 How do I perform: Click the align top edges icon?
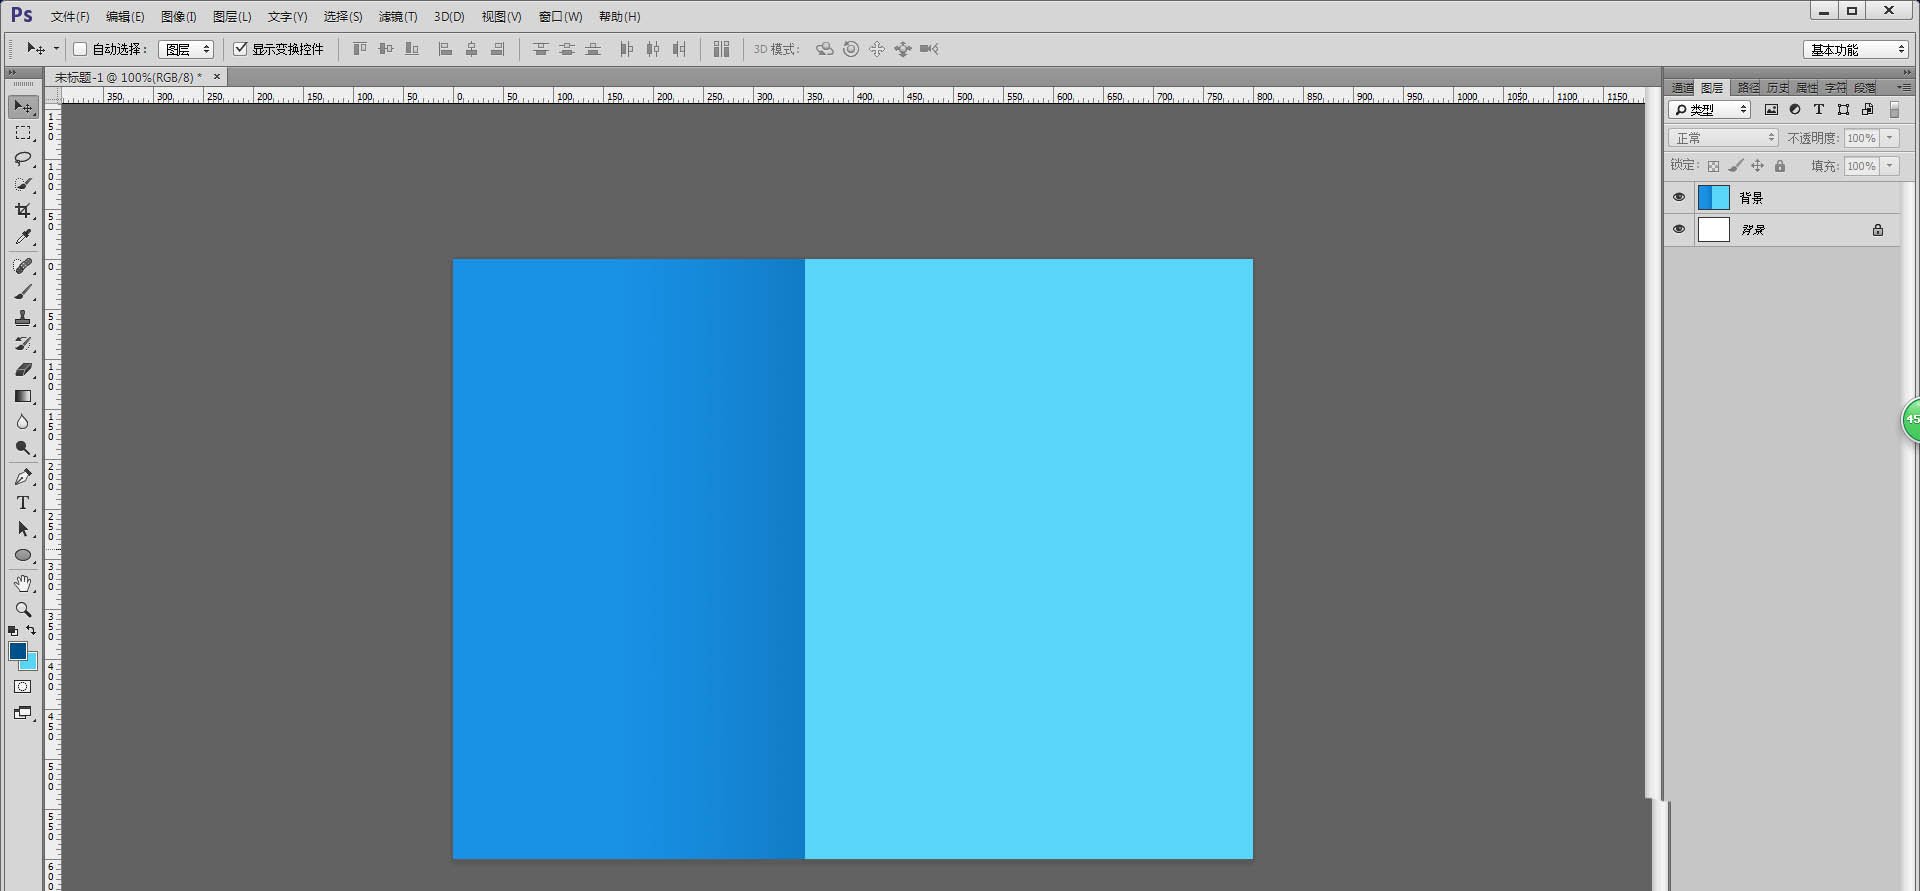[360, 49]
